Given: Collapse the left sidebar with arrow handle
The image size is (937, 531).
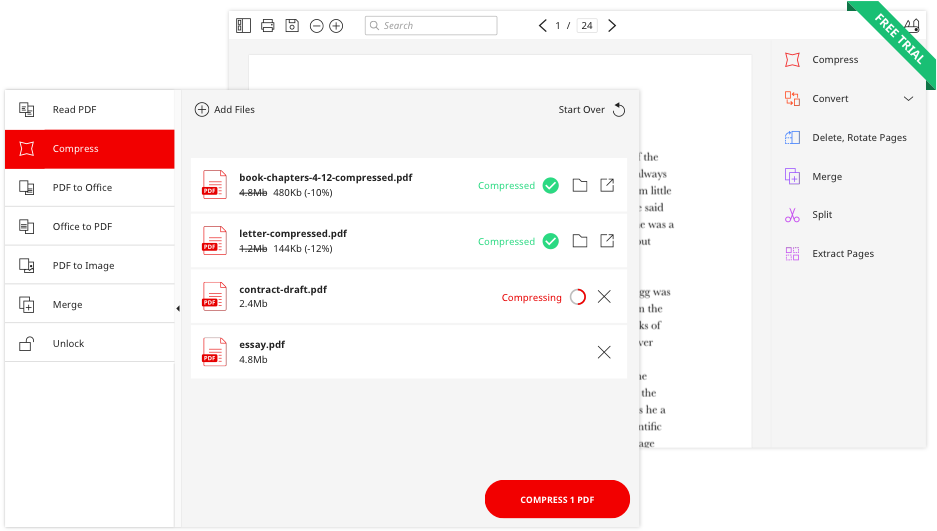Looking at the screenshot, I should tap(178, 309).
